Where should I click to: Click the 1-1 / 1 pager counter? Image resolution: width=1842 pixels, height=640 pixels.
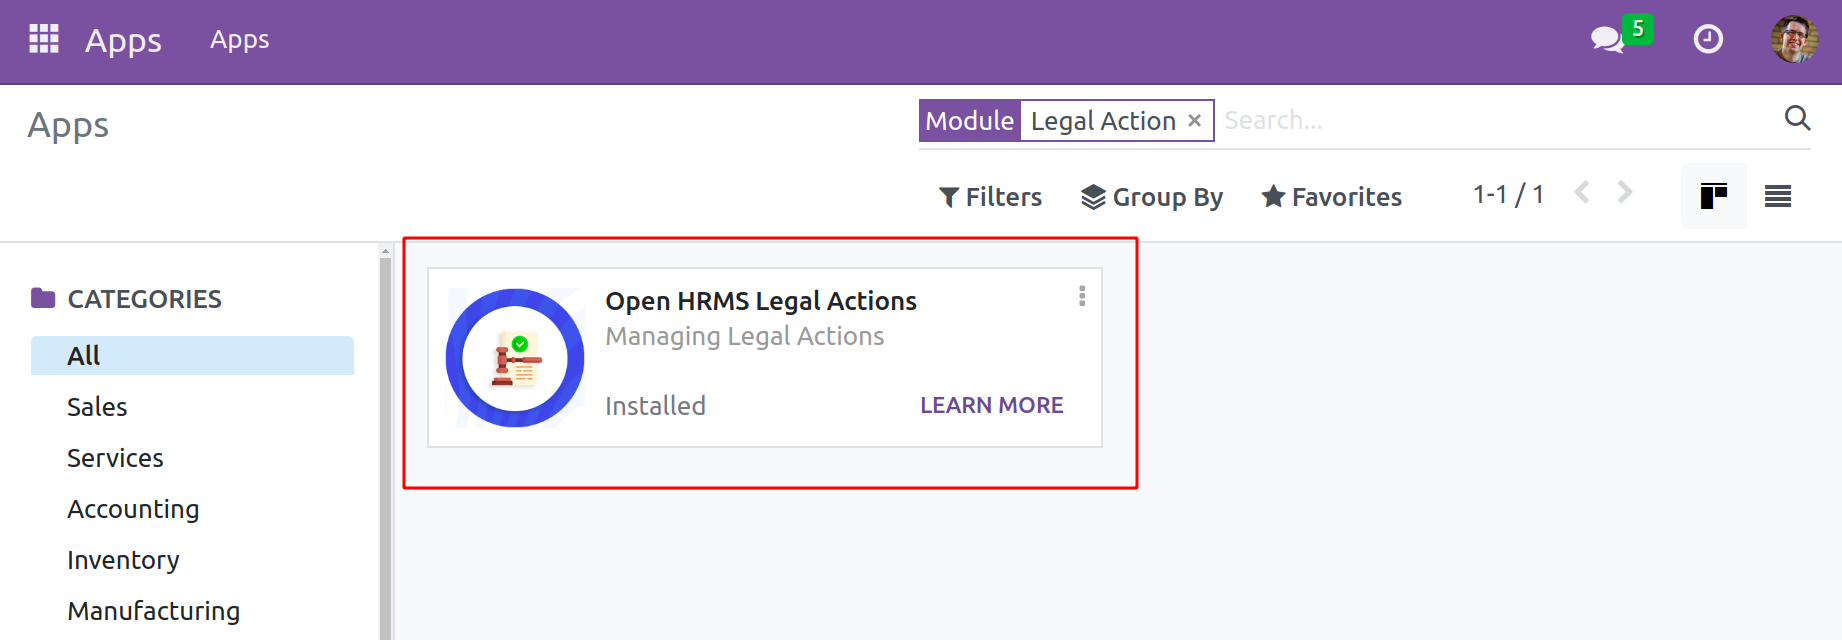pyautogui.click(x=1508, y=194)
